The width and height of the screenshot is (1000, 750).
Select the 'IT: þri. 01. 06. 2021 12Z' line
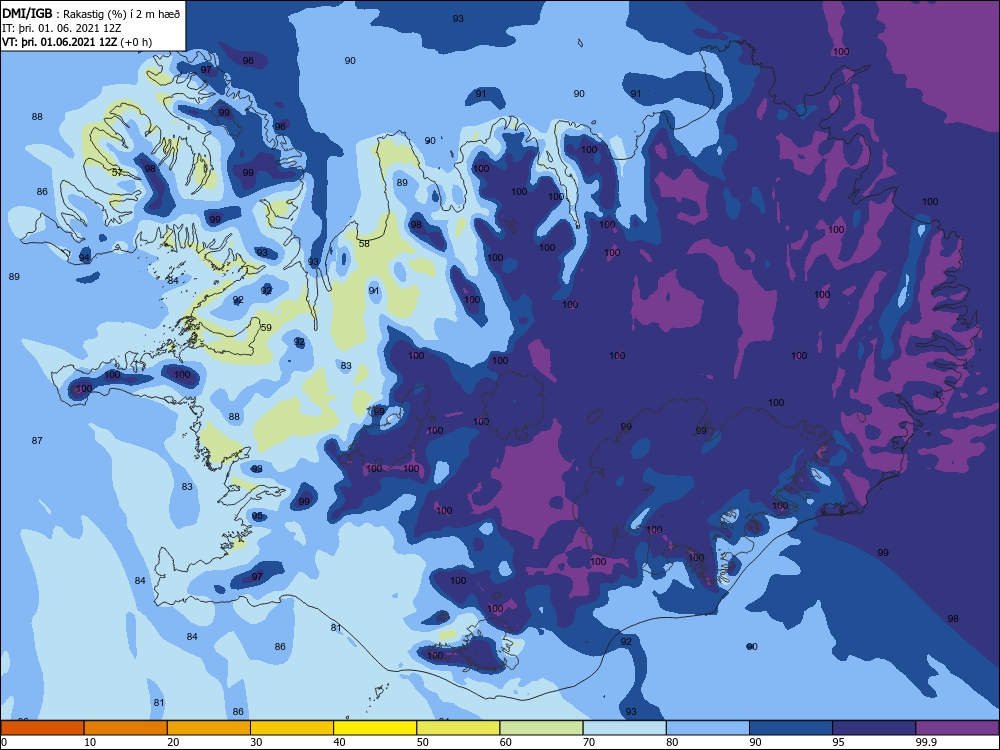(61, 28)
